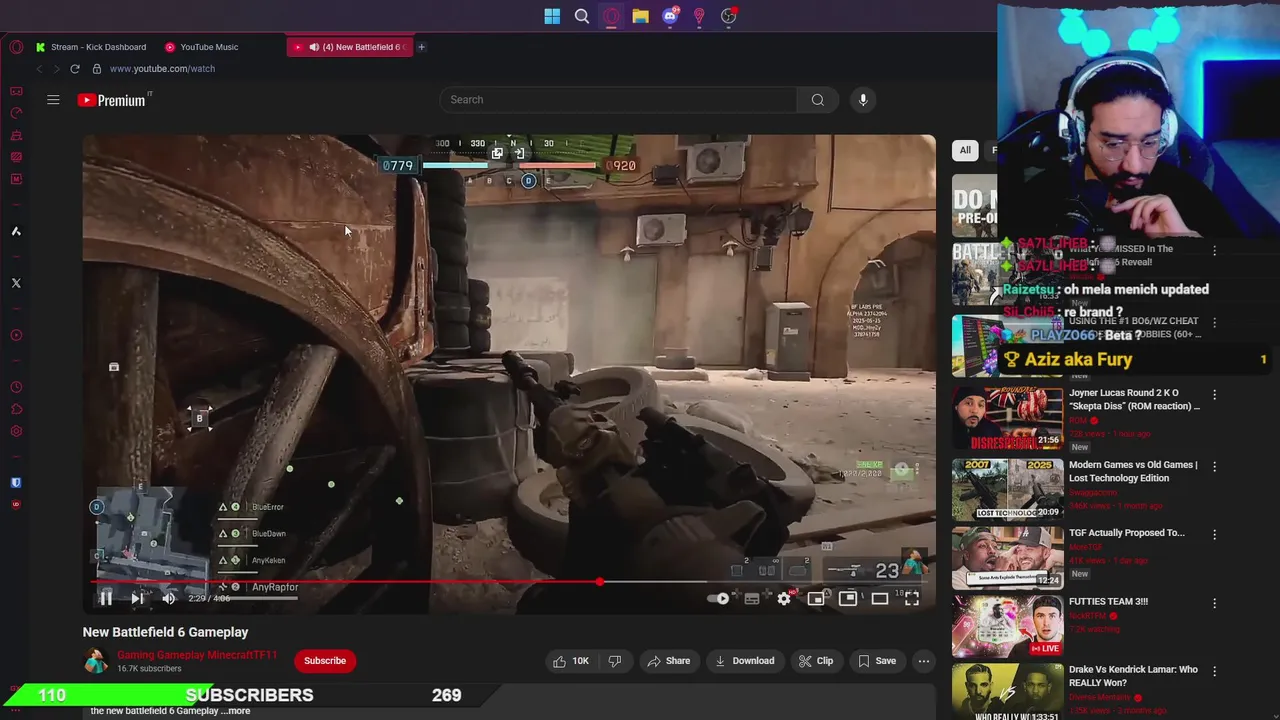
Task: Open X (Twitter) in Opera sidebar
Action: (16, 283)
